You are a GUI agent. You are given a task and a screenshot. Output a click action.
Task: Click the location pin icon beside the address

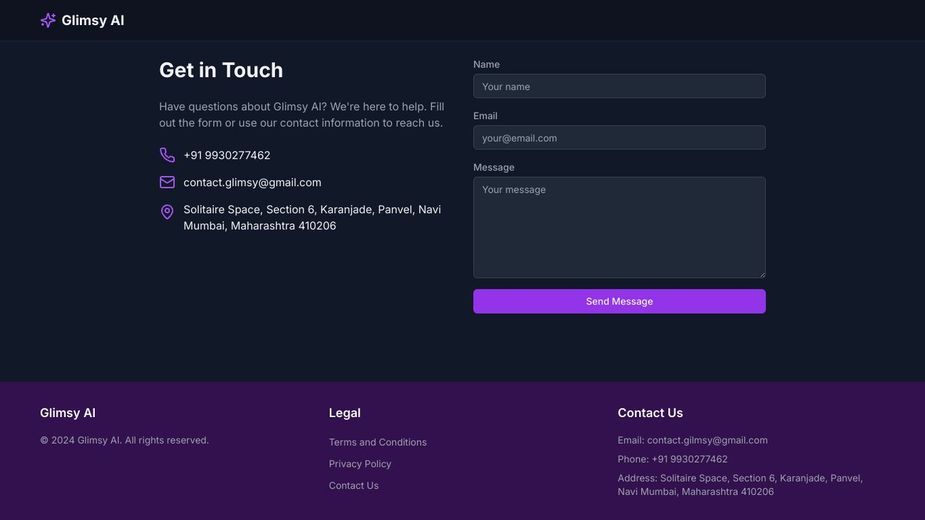coord(167,212)
